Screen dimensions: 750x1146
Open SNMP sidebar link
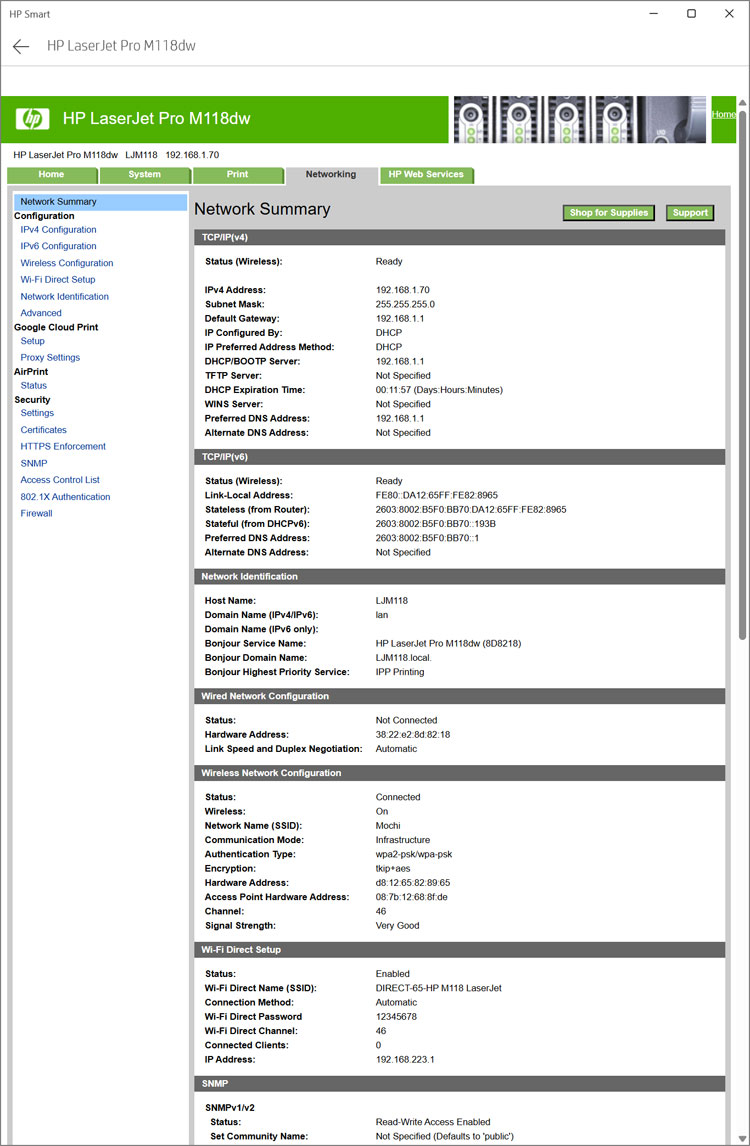34,463
